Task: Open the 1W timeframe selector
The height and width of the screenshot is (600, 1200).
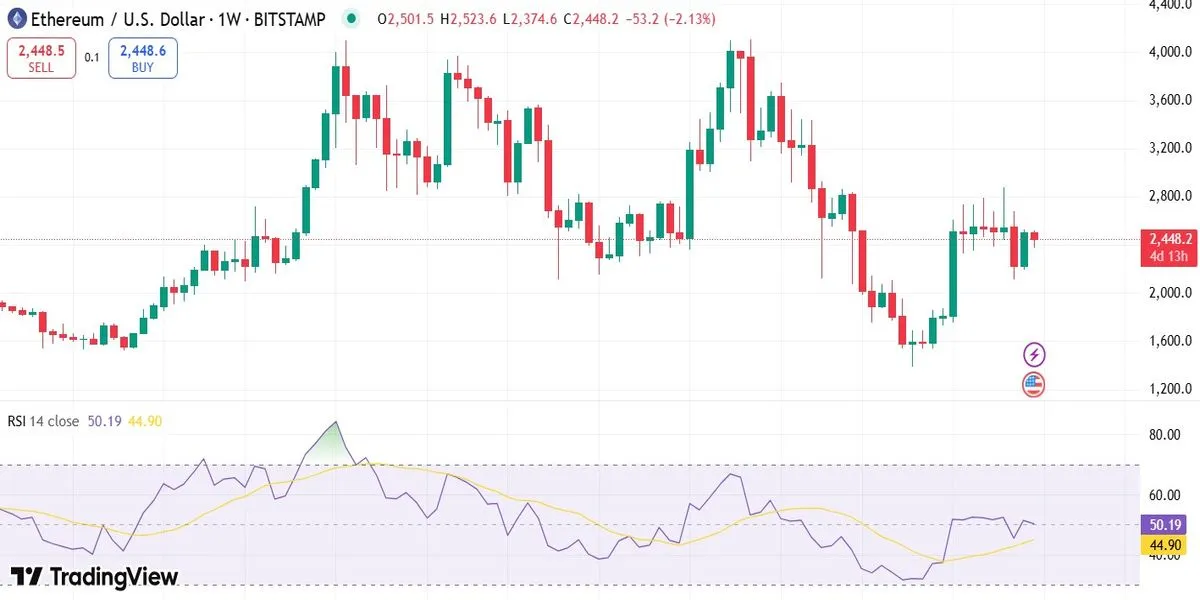Action: pos(230,18)
